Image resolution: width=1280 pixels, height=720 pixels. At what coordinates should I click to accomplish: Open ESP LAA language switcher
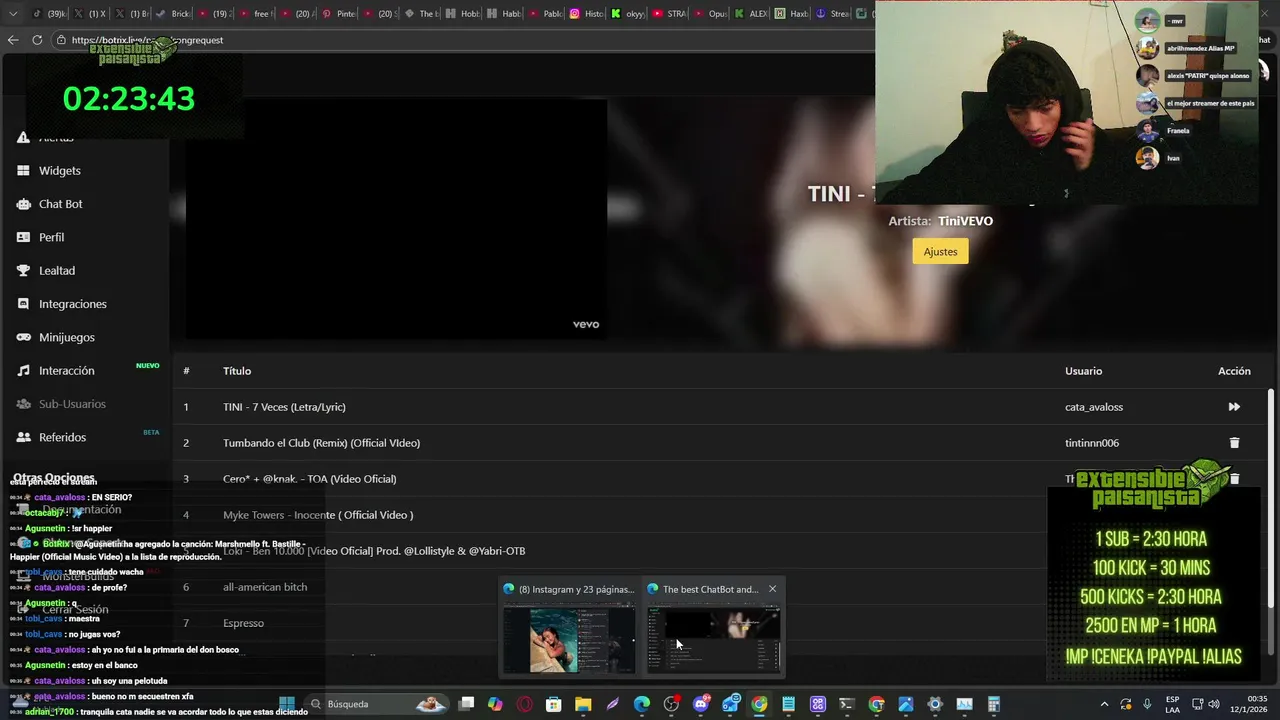1172,704
